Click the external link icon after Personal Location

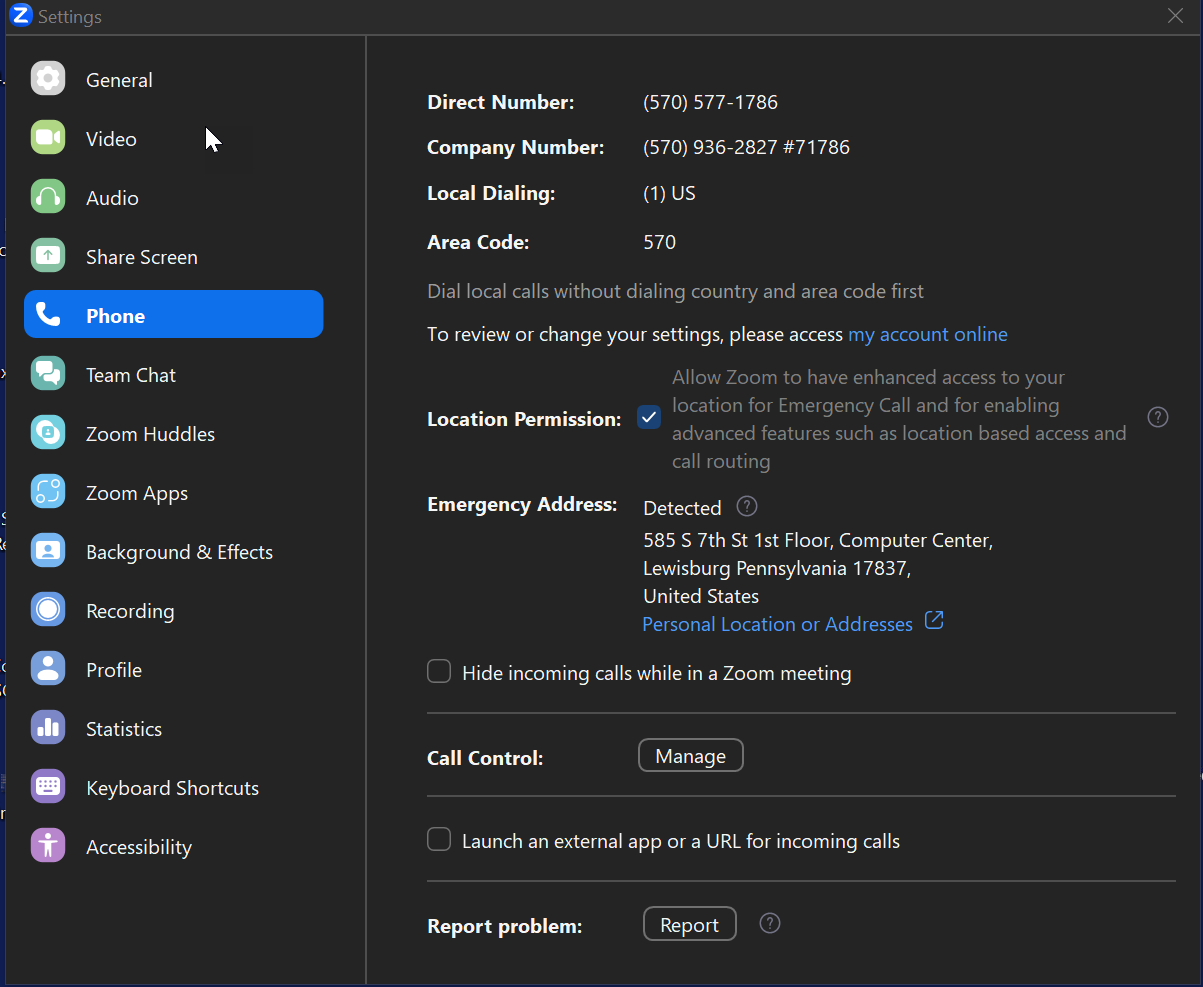934,621
